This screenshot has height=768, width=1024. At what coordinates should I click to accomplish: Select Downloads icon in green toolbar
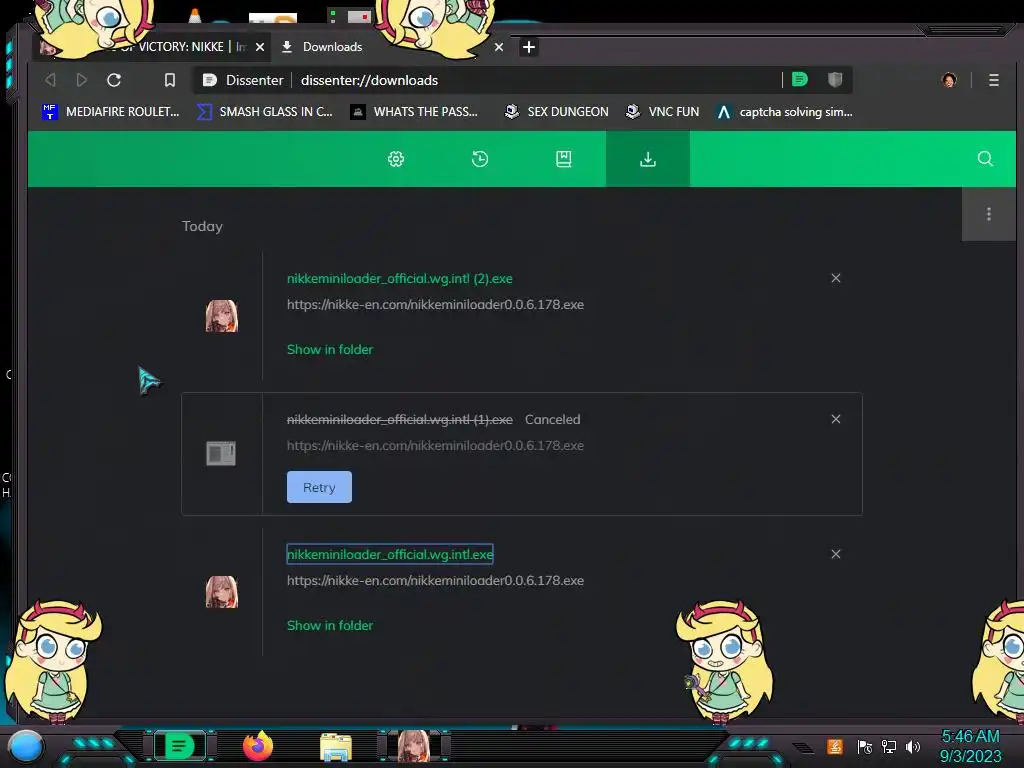(648, 159)
